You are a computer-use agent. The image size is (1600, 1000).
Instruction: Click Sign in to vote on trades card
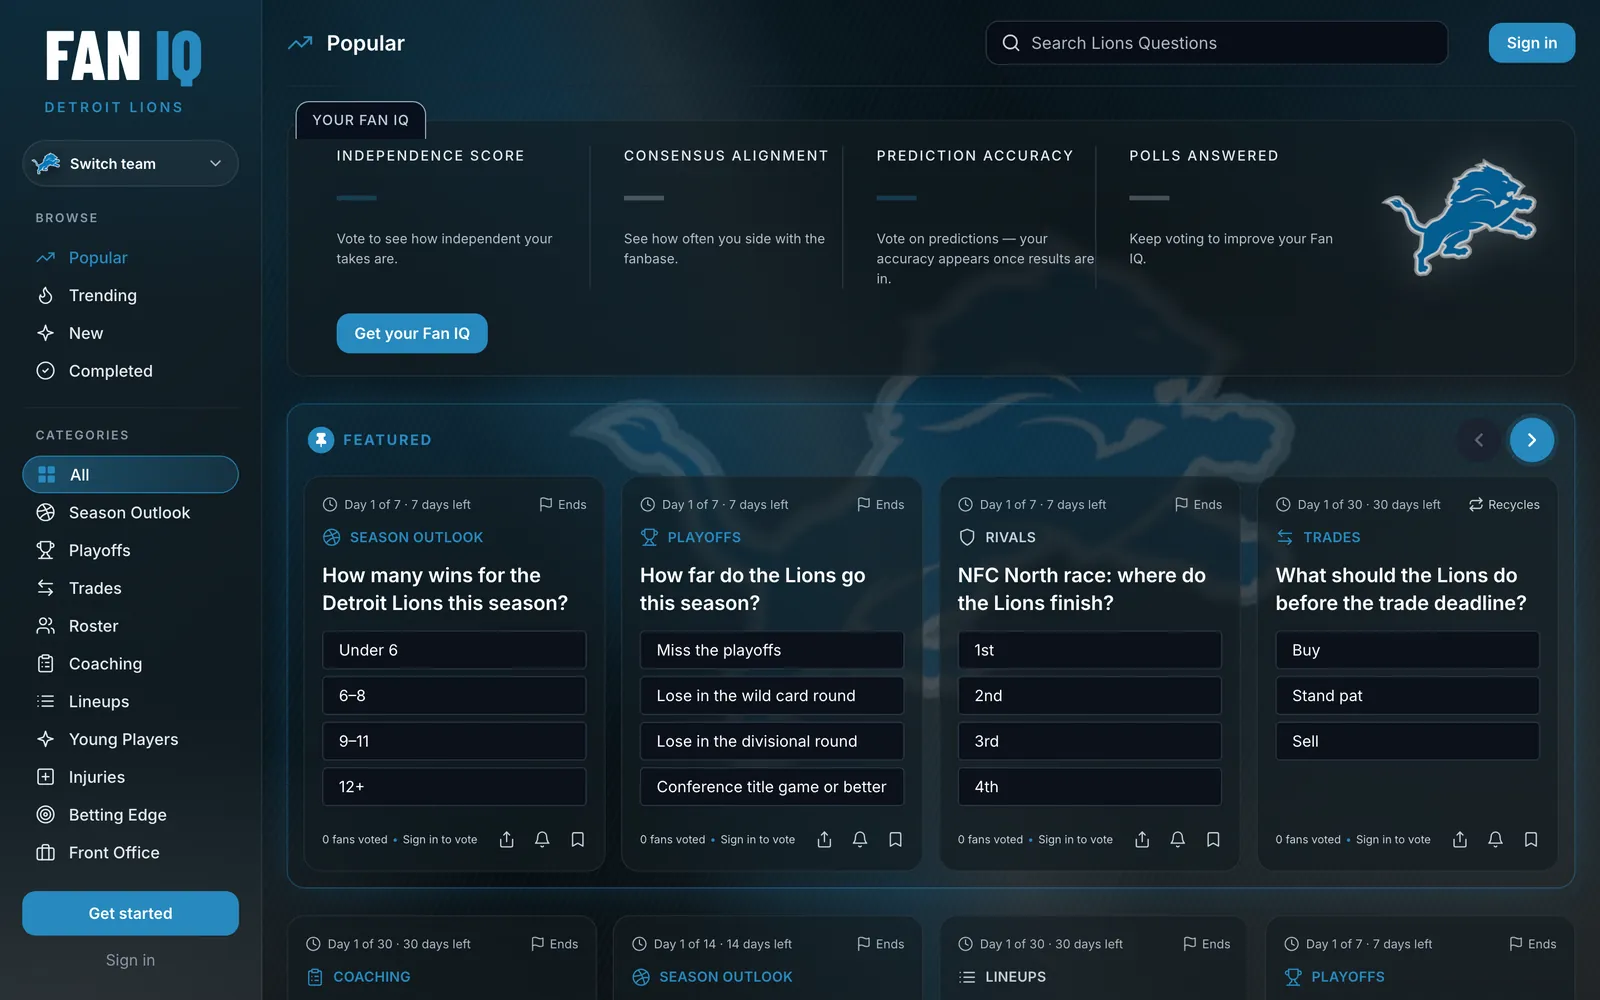coord(1393,840)
